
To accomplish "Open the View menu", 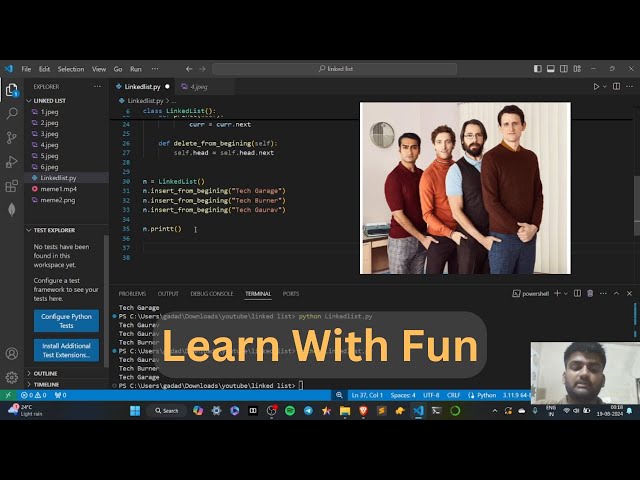I will point(99,69).
